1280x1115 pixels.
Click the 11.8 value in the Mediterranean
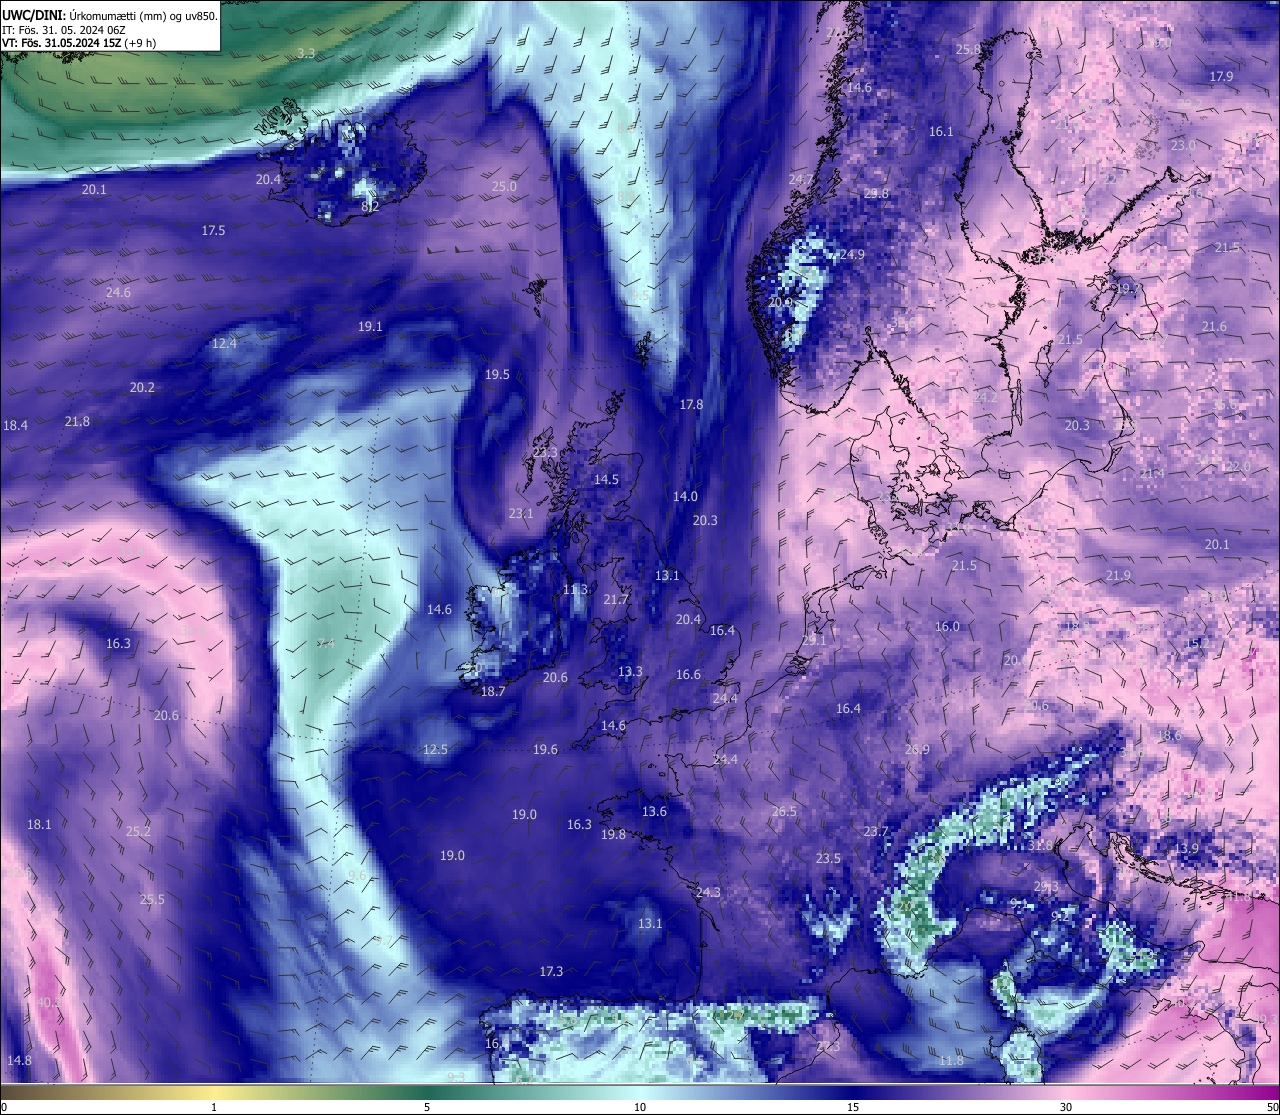click(x=952, y=1060)
